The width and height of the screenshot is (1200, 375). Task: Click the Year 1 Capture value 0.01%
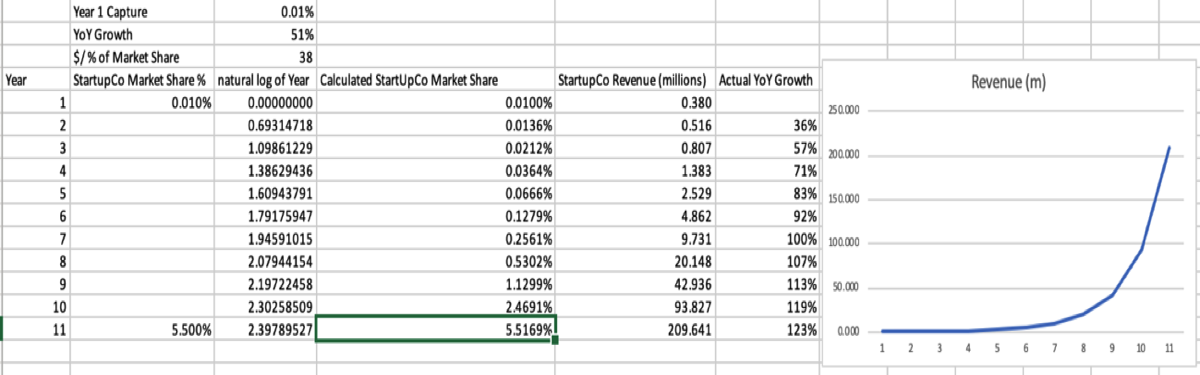click(x=265, y=13)
